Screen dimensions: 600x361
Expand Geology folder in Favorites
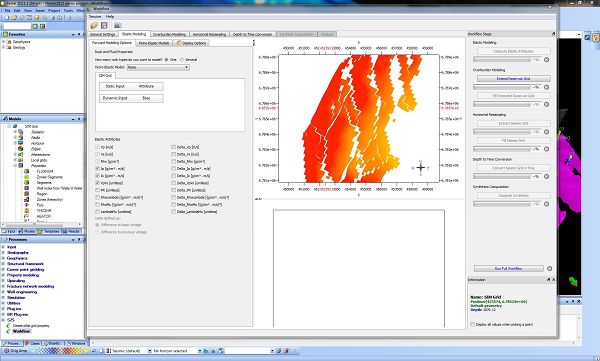[3, 47]
